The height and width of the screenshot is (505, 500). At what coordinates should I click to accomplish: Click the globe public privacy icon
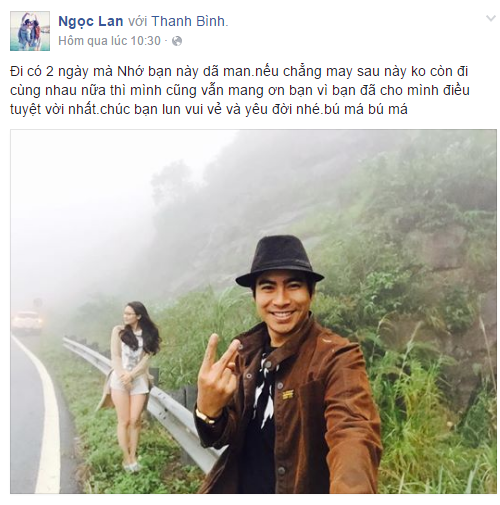pos(177,41)
